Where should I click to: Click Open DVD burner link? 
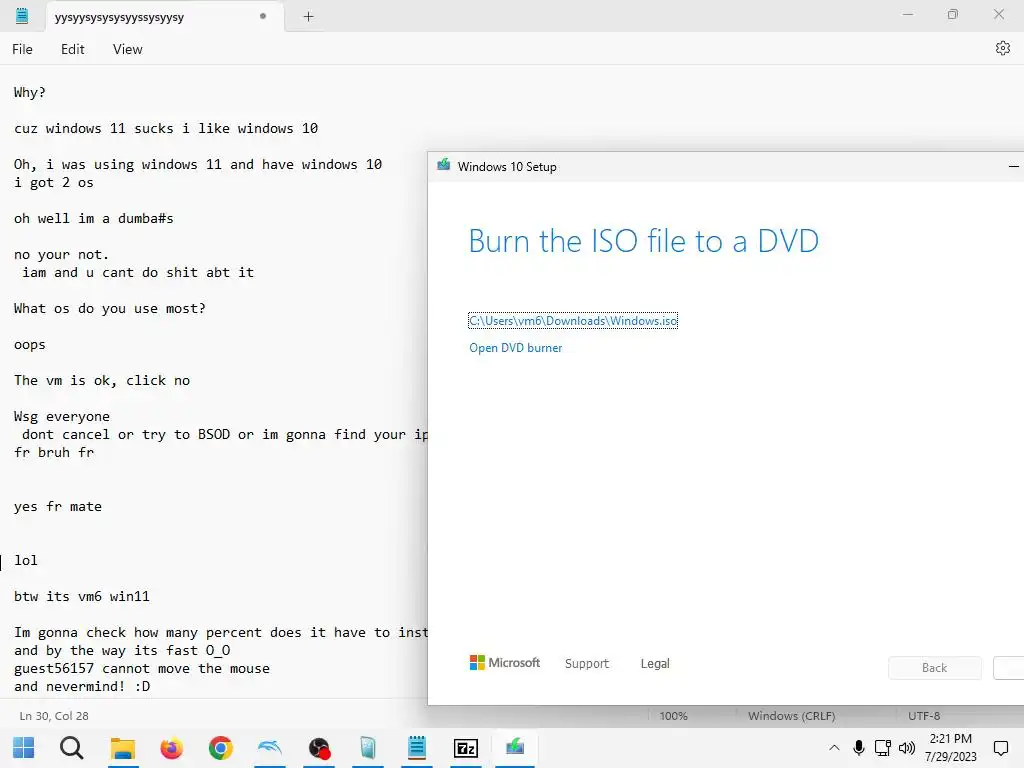(515, 348)
